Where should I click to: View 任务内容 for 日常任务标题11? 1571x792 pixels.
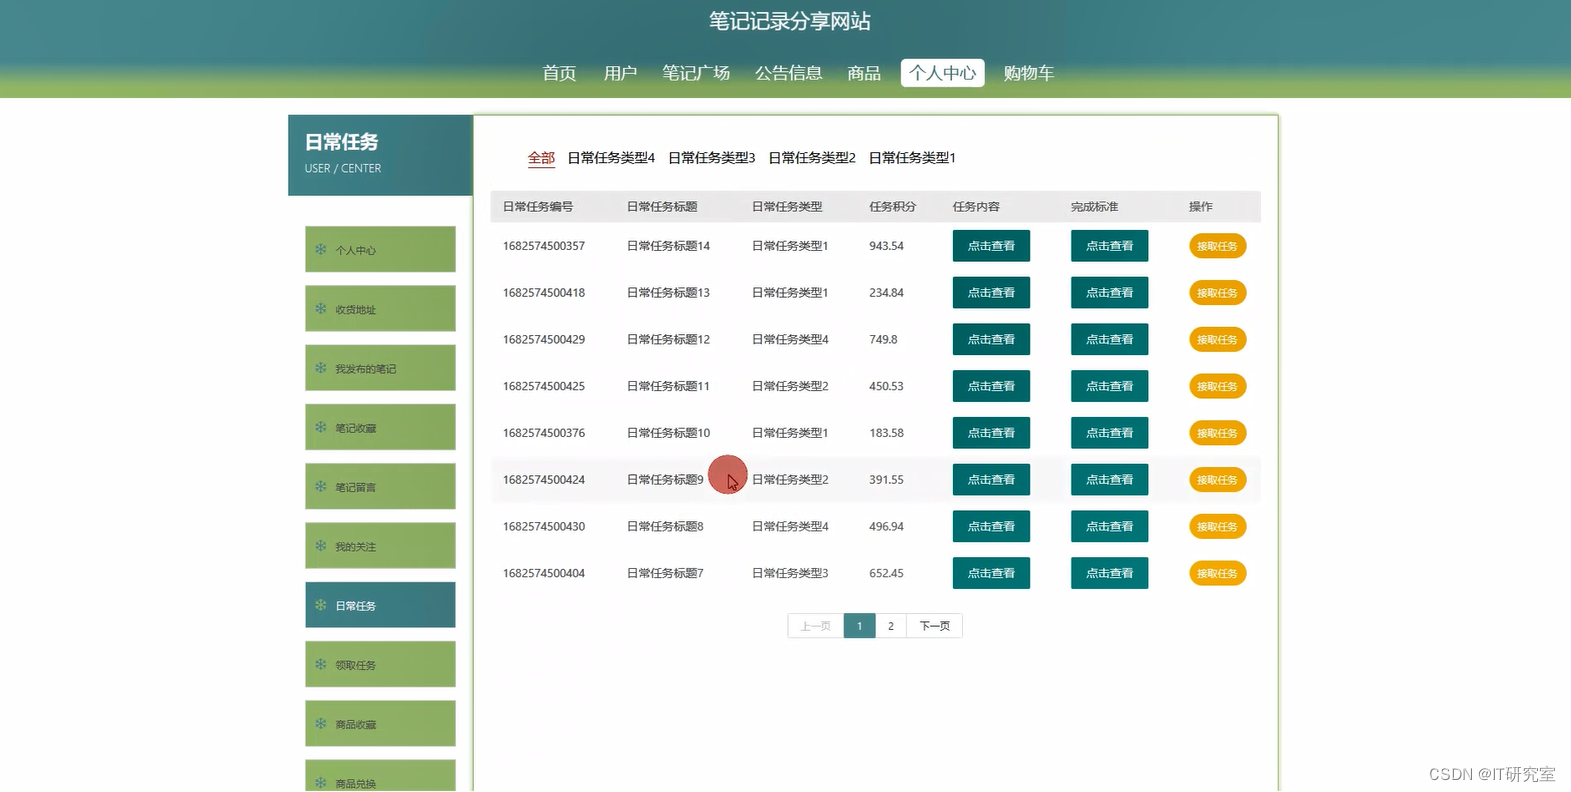click(x=991, y=386)
